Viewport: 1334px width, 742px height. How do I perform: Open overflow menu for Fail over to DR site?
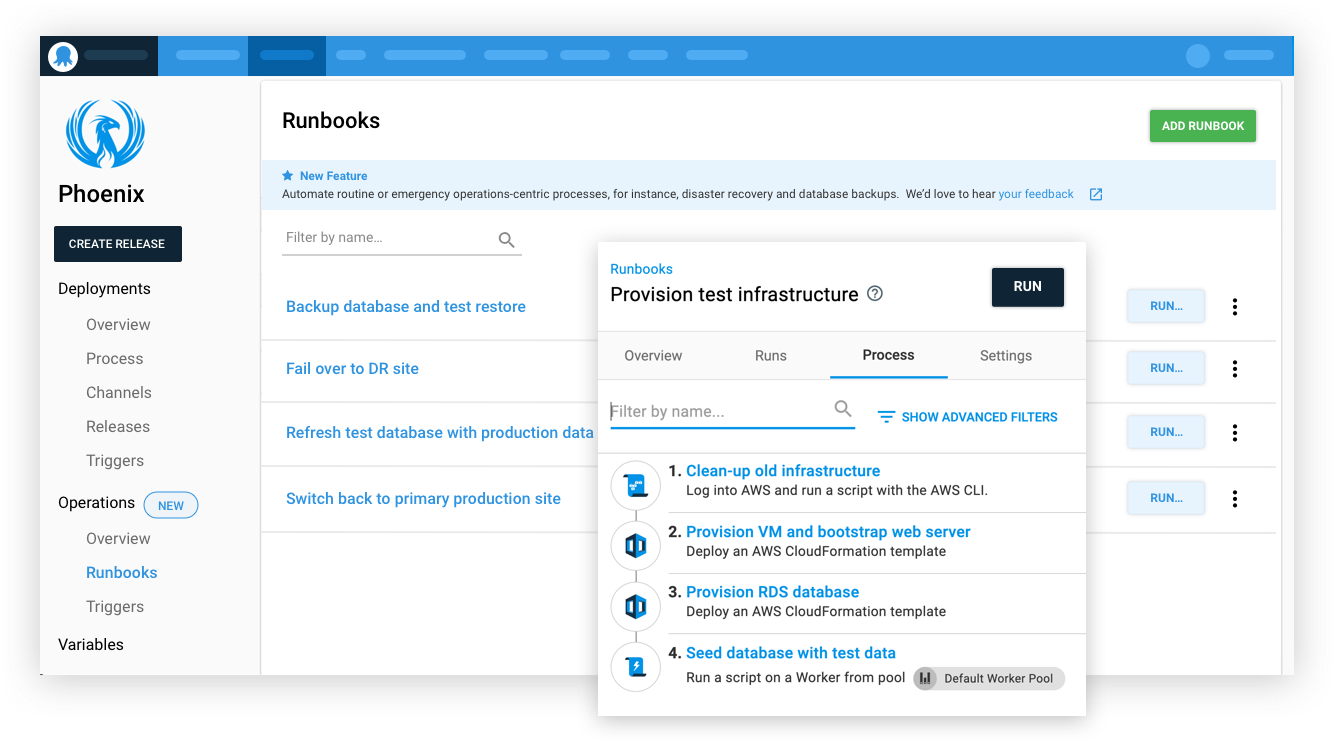click(x=1235, y=369)
